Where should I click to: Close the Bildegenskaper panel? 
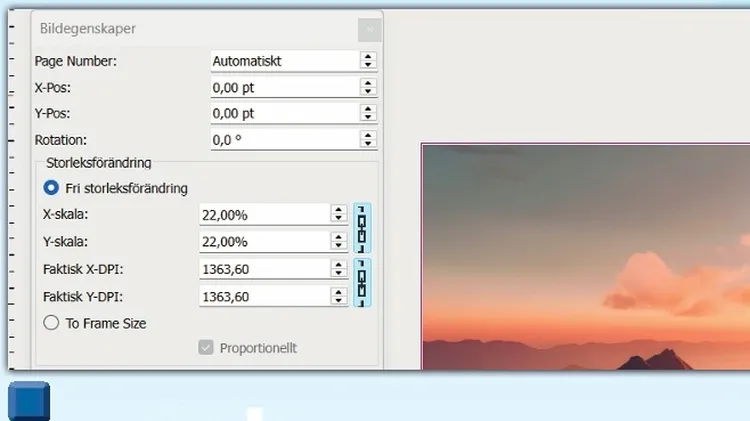coord(369,30)
